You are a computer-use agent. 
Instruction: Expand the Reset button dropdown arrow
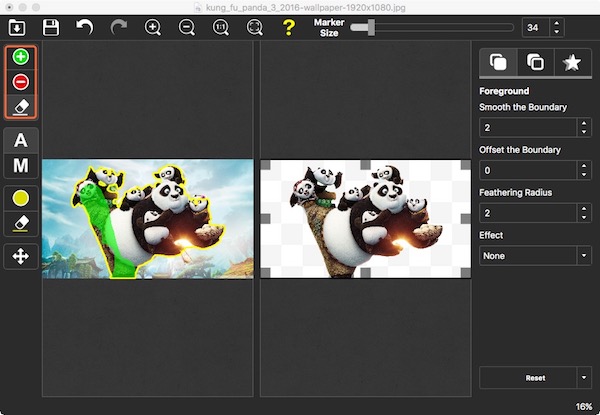(x=584, y=378)
